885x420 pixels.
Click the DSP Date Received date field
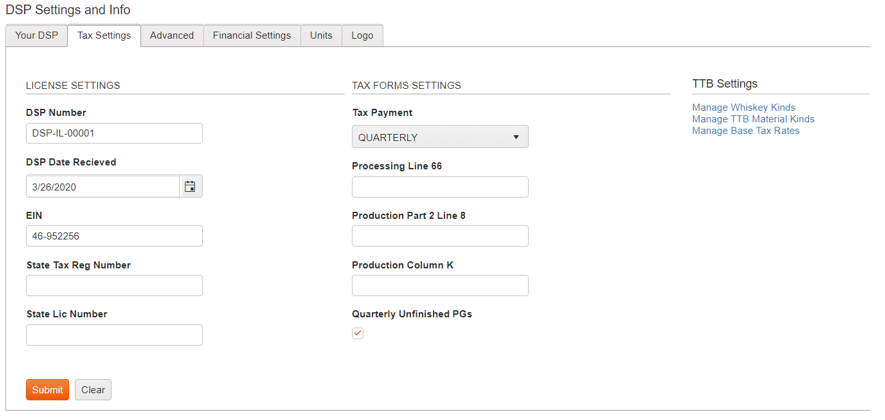[x=103, y=187]
